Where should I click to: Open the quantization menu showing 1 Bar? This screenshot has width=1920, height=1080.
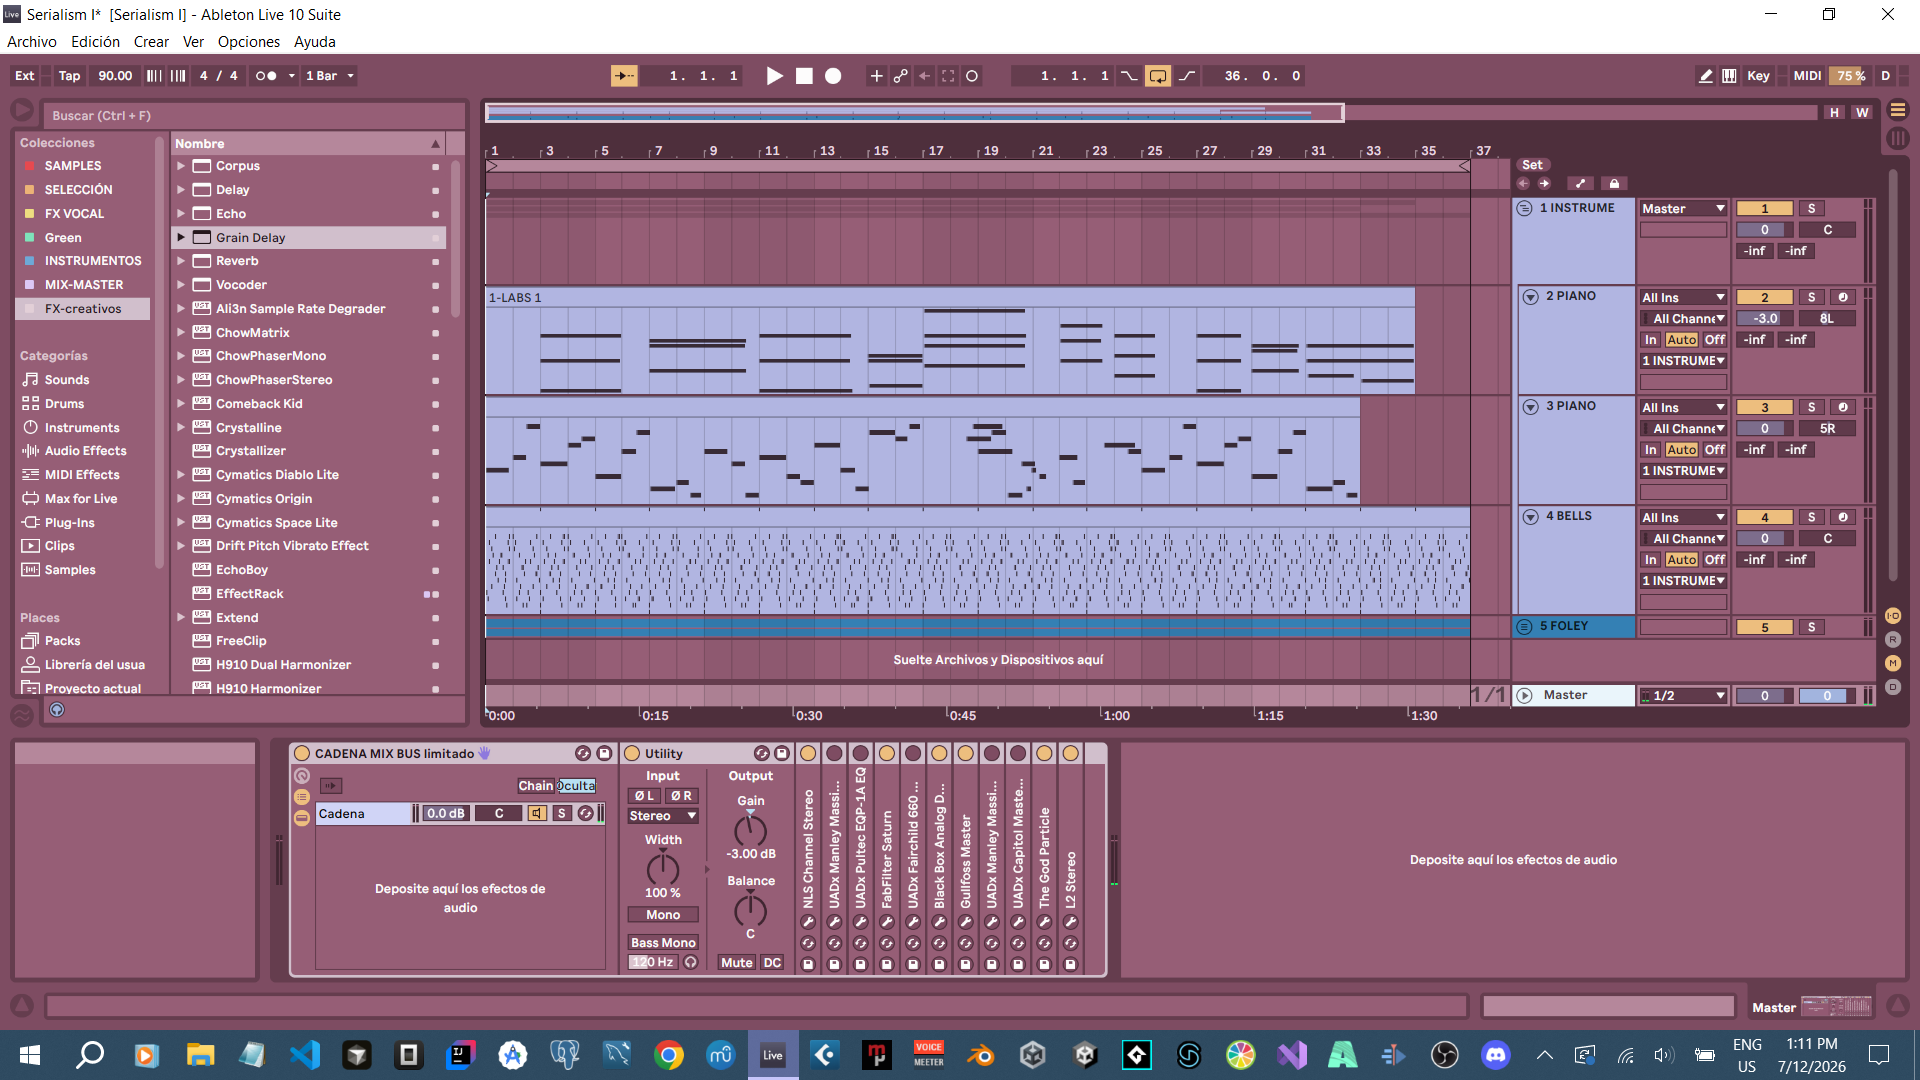330,76
